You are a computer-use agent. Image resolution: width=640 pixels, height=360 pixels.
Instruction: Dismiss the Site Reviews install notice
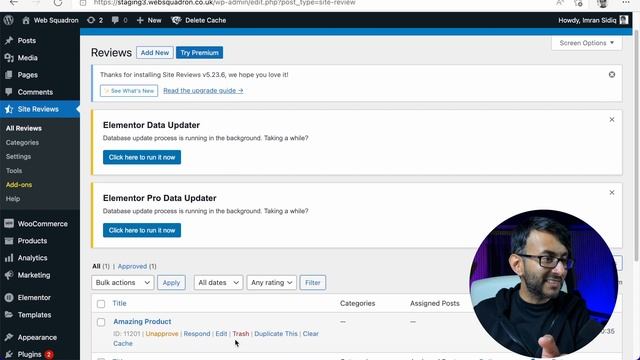click(x=612, y=75)
